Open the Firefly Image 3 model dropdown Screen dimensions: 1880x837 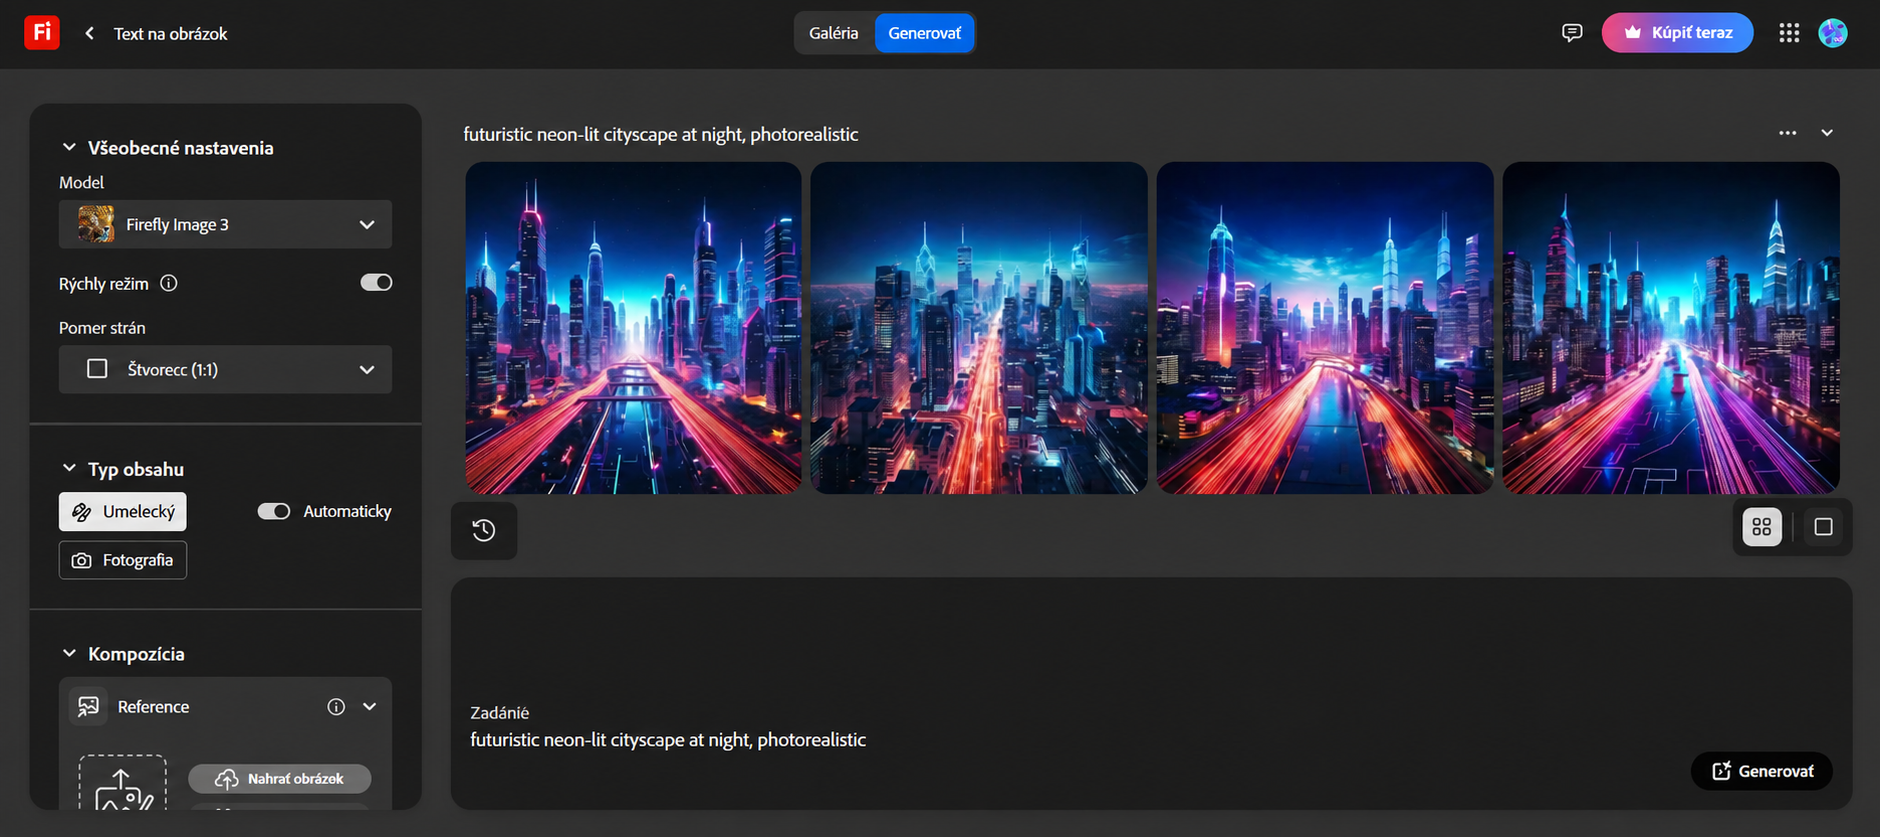click(x=225, y=224)
